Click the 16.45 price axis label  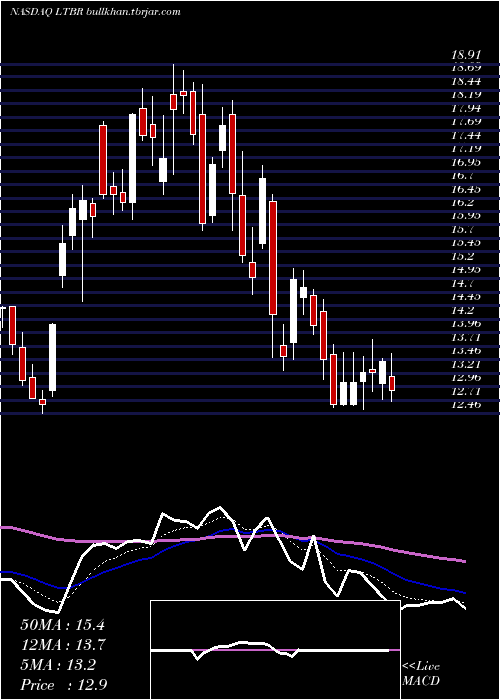tap(467, 189)
